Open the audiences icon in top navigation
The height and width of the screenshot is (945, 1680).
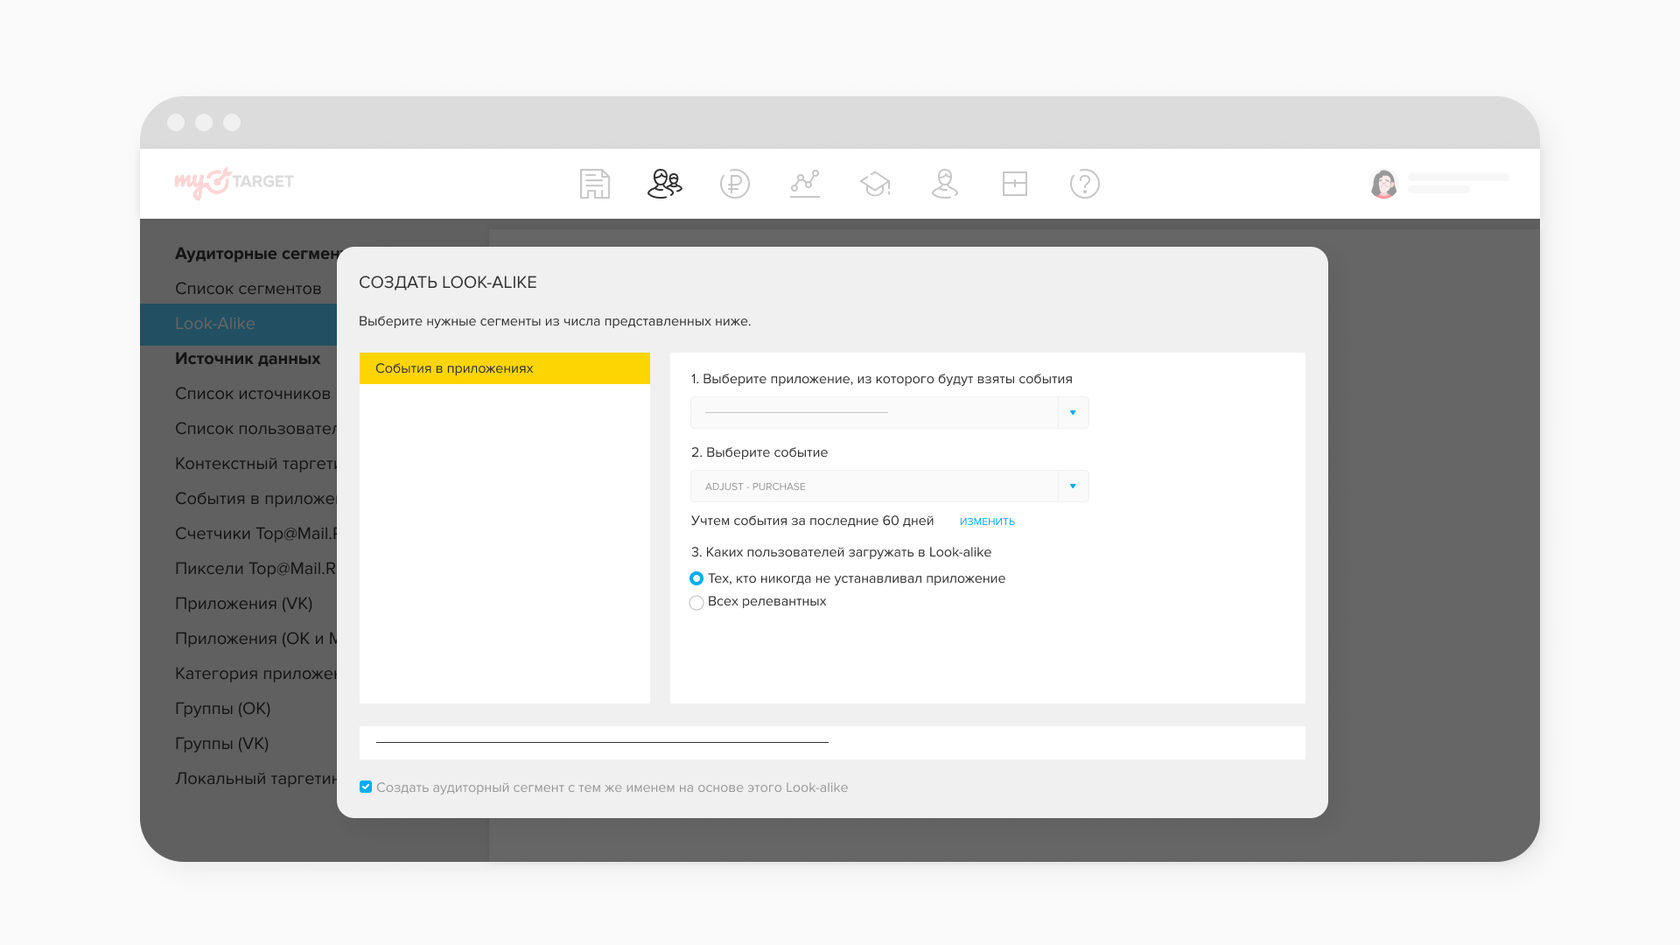coord(665,184)
